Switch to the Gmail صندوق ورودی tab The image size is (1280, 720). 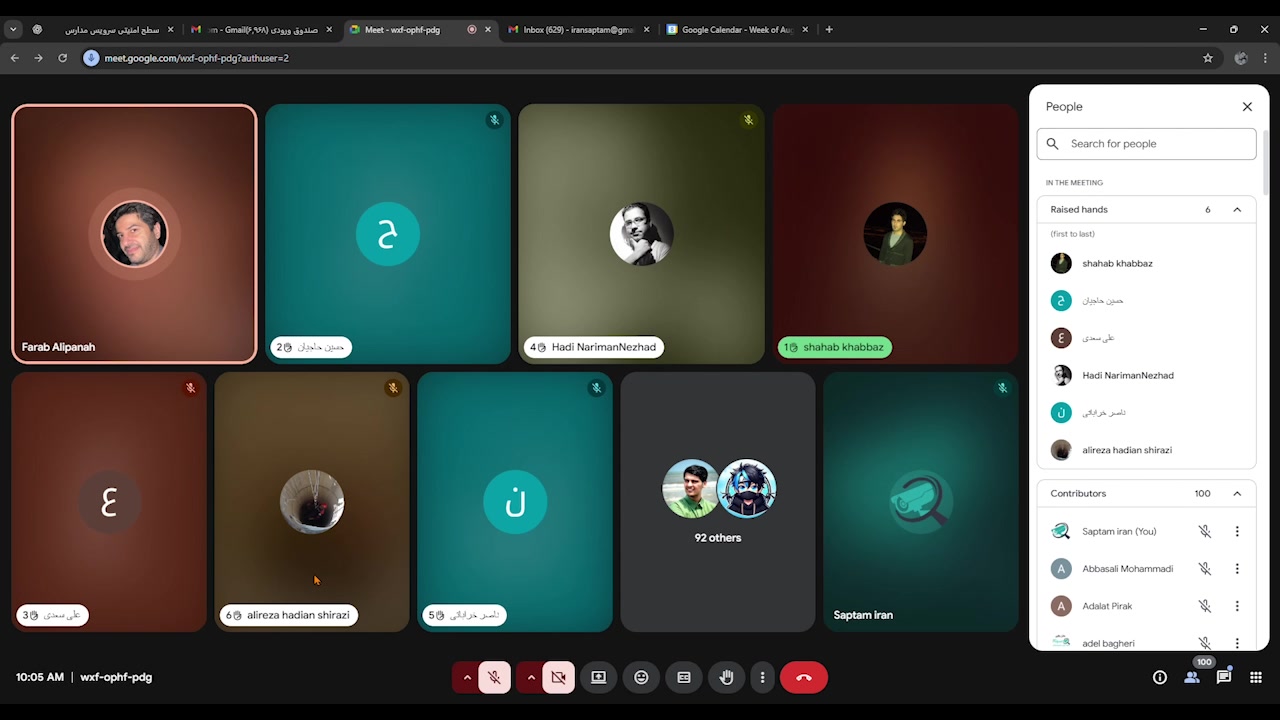(x=262, y=30)
